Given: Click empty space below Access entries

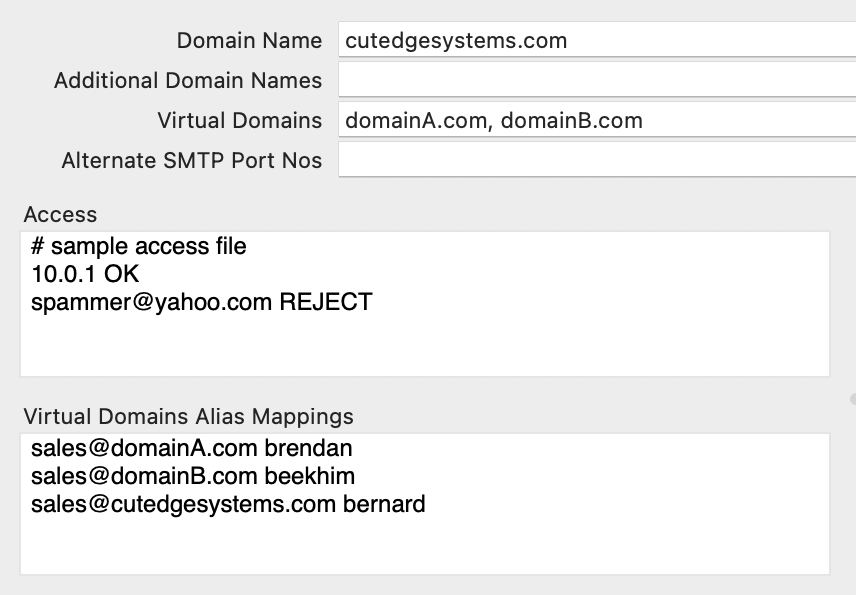Looking at the screenshot, I should click(x=424, y=347).
